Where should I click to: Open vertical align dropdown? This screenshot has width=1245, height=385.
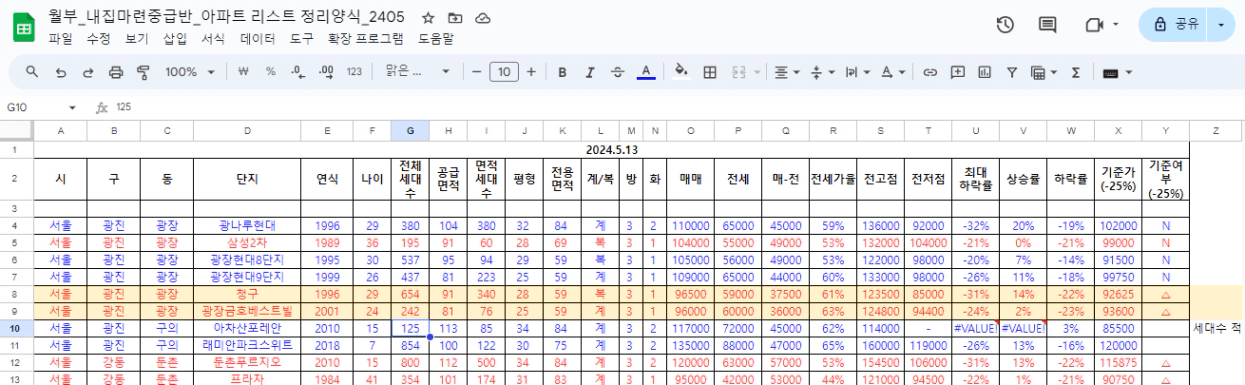click(x=822, y=72)
